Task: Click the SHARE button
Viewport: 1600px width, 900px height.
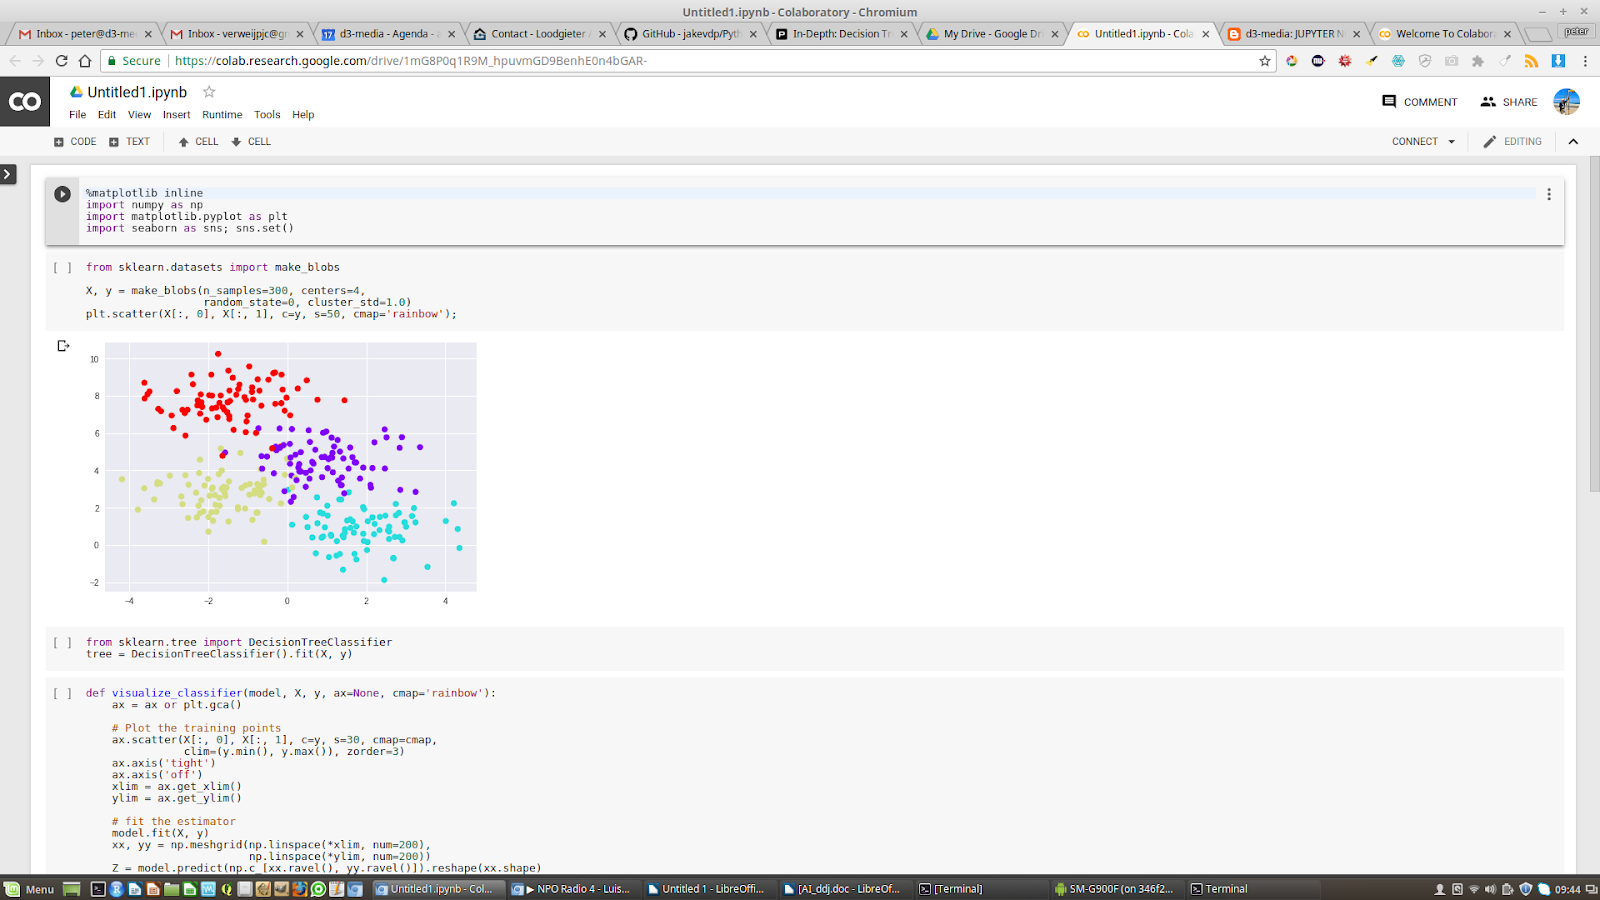Action: point(1508,101)
